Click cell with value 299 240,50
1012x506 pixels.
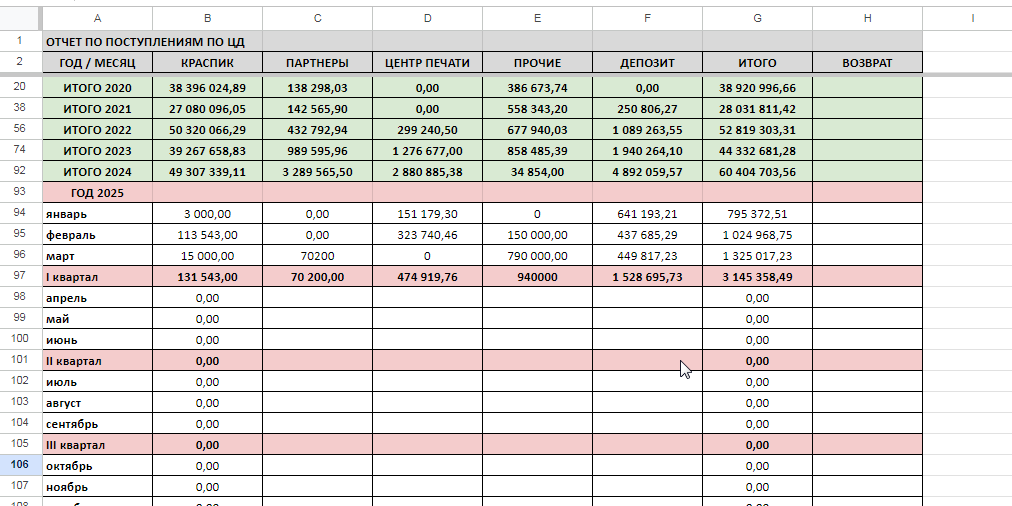[427, 130]
